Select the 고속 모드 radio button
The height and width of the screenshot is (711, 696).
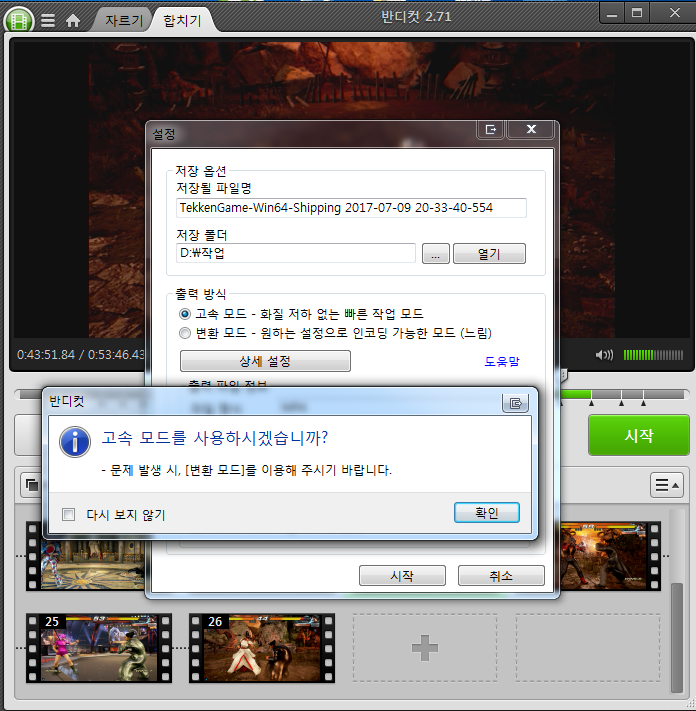185,314
